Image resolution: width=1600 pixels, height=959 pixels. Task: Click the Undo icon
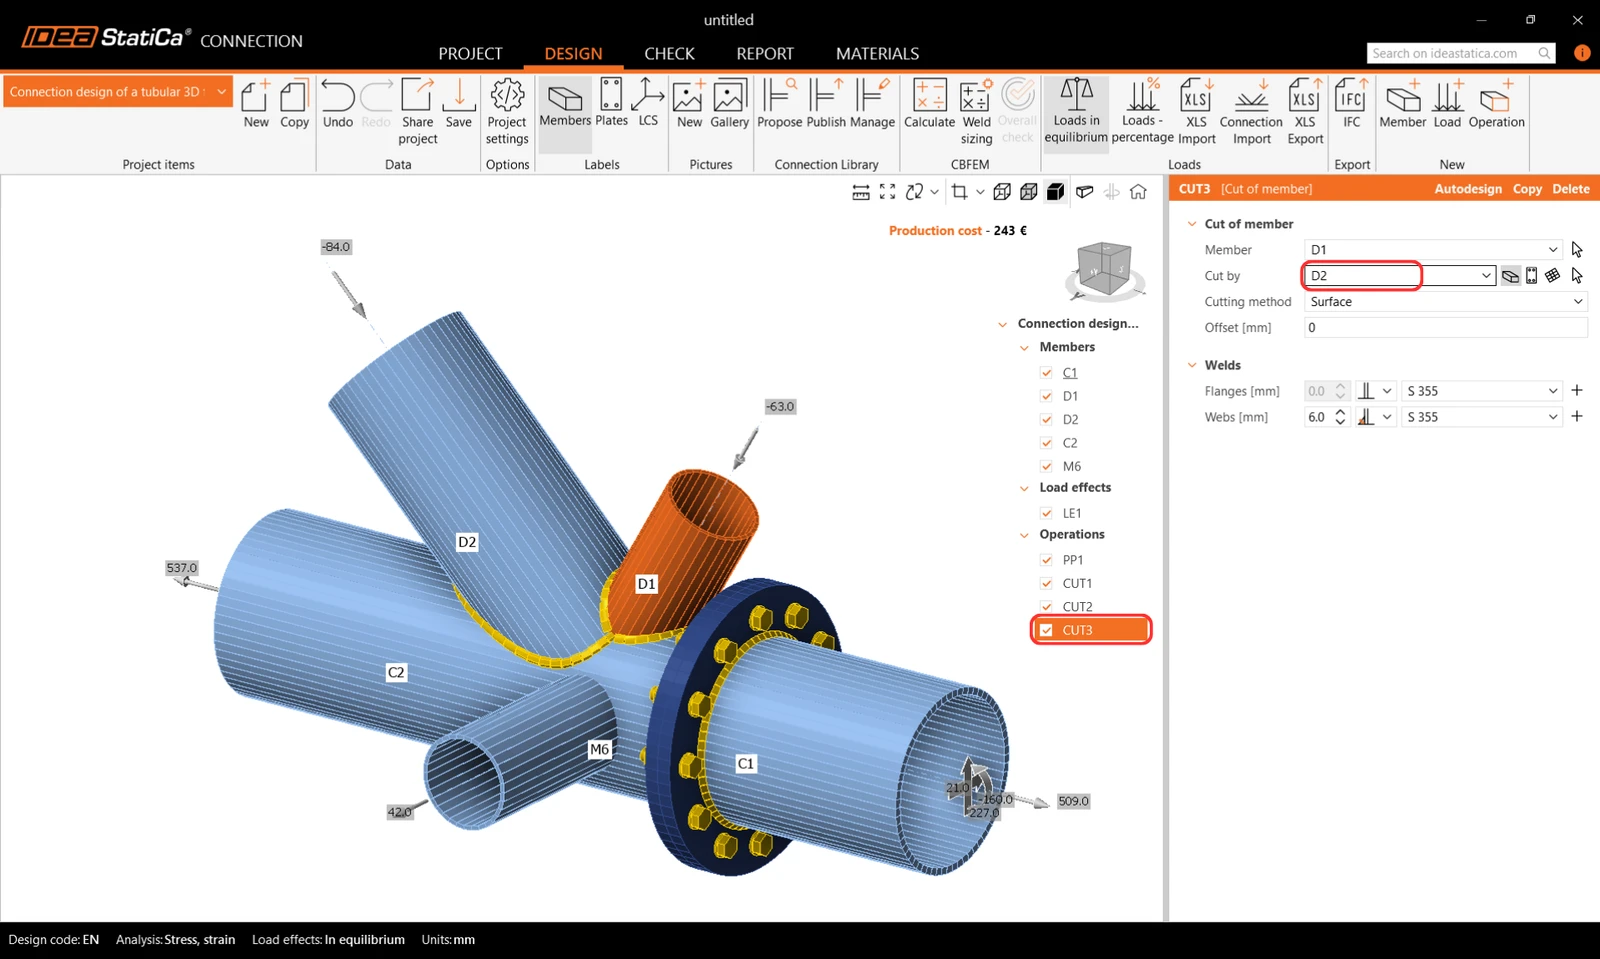338,104
